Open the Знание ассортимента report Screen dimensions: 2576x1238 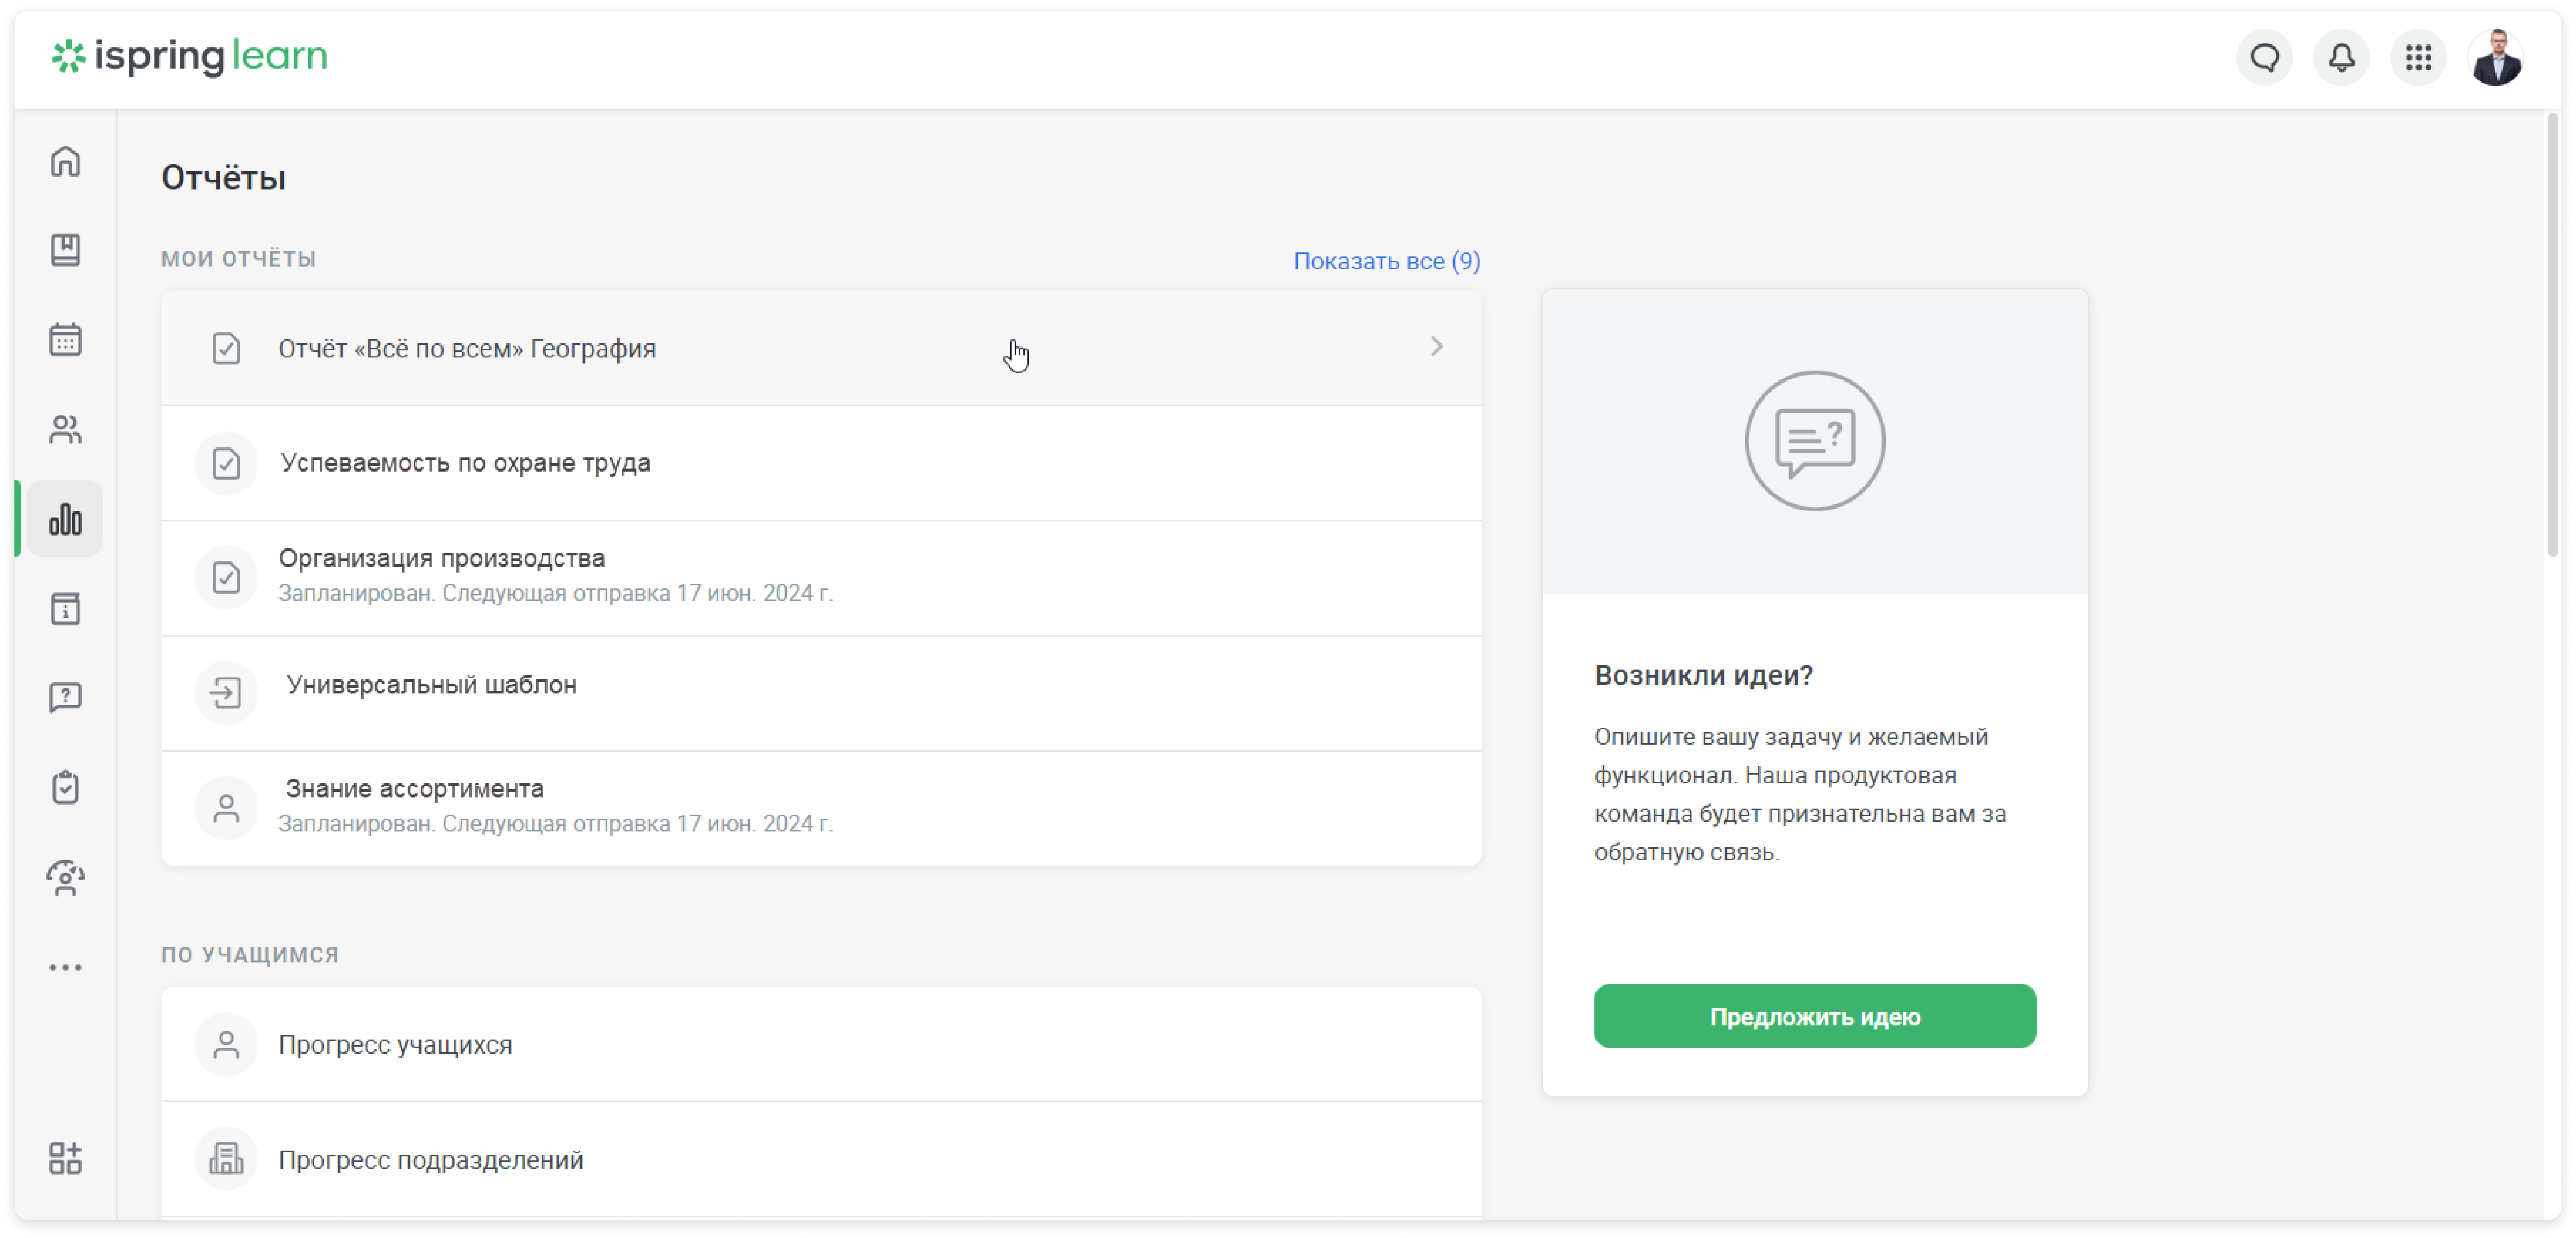pyautogui.click(x=821, y=808)
